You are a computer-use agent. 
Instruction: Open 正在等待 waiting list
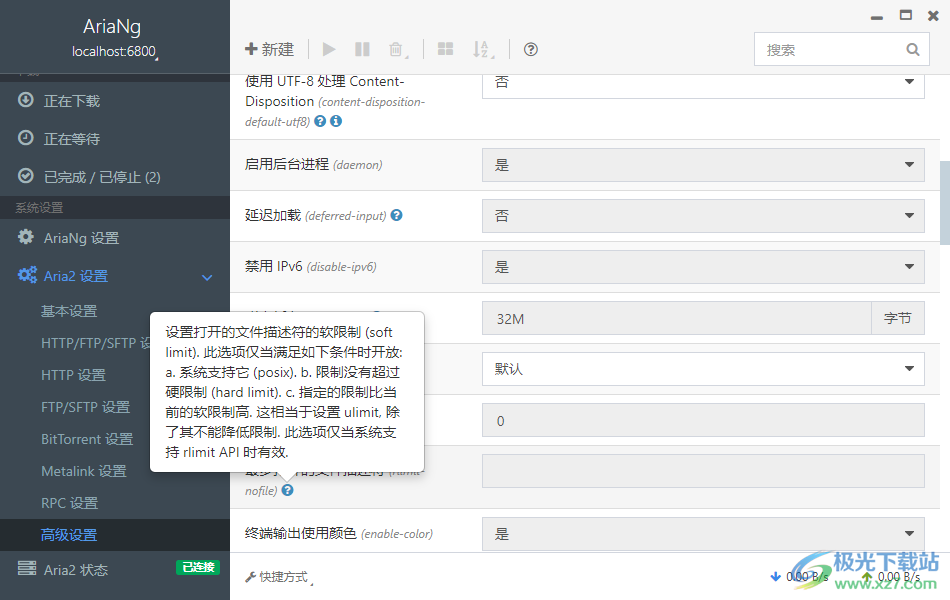[x=115, y=139]
